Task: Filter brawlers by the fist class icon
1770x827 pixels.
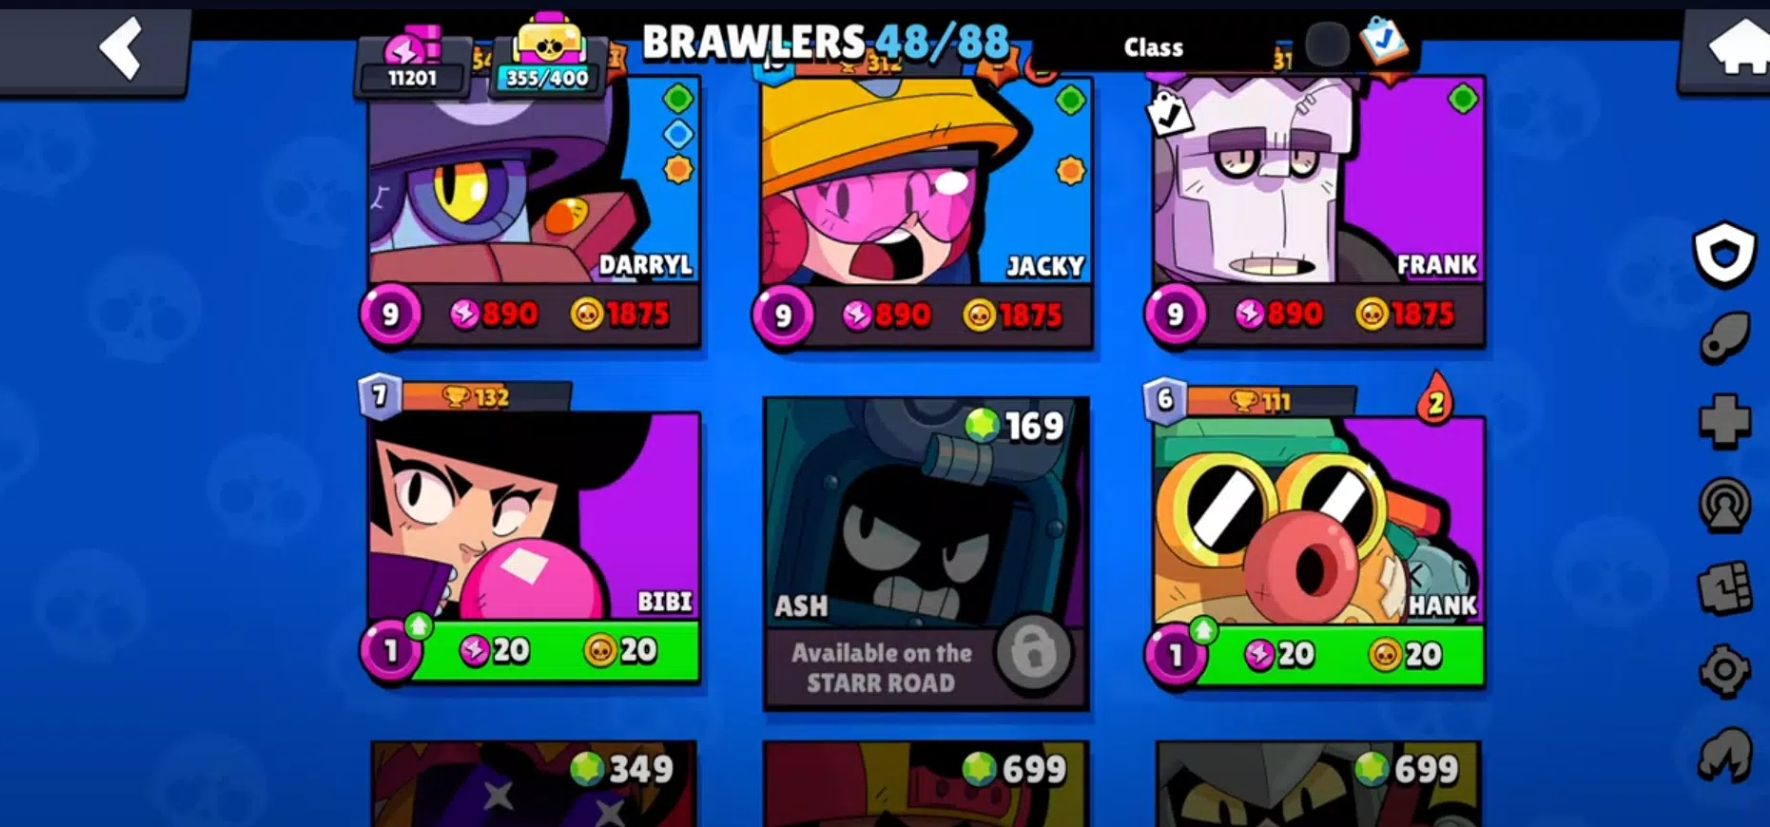Action: click(x=1725, y=587)
